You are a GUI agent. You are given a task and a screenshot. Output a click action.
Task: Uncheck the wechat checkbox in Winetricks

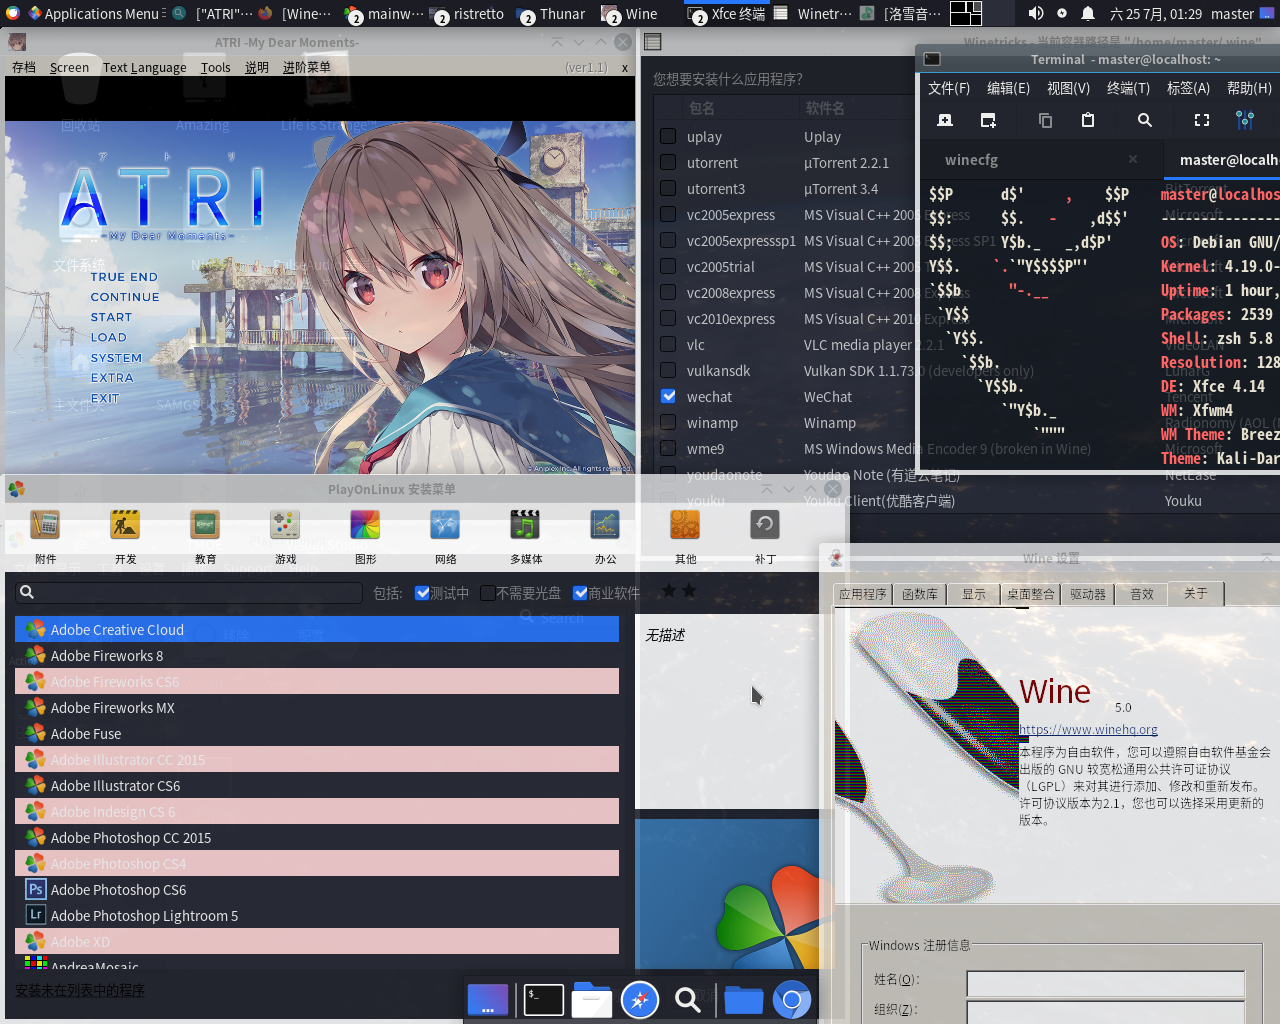668,396
